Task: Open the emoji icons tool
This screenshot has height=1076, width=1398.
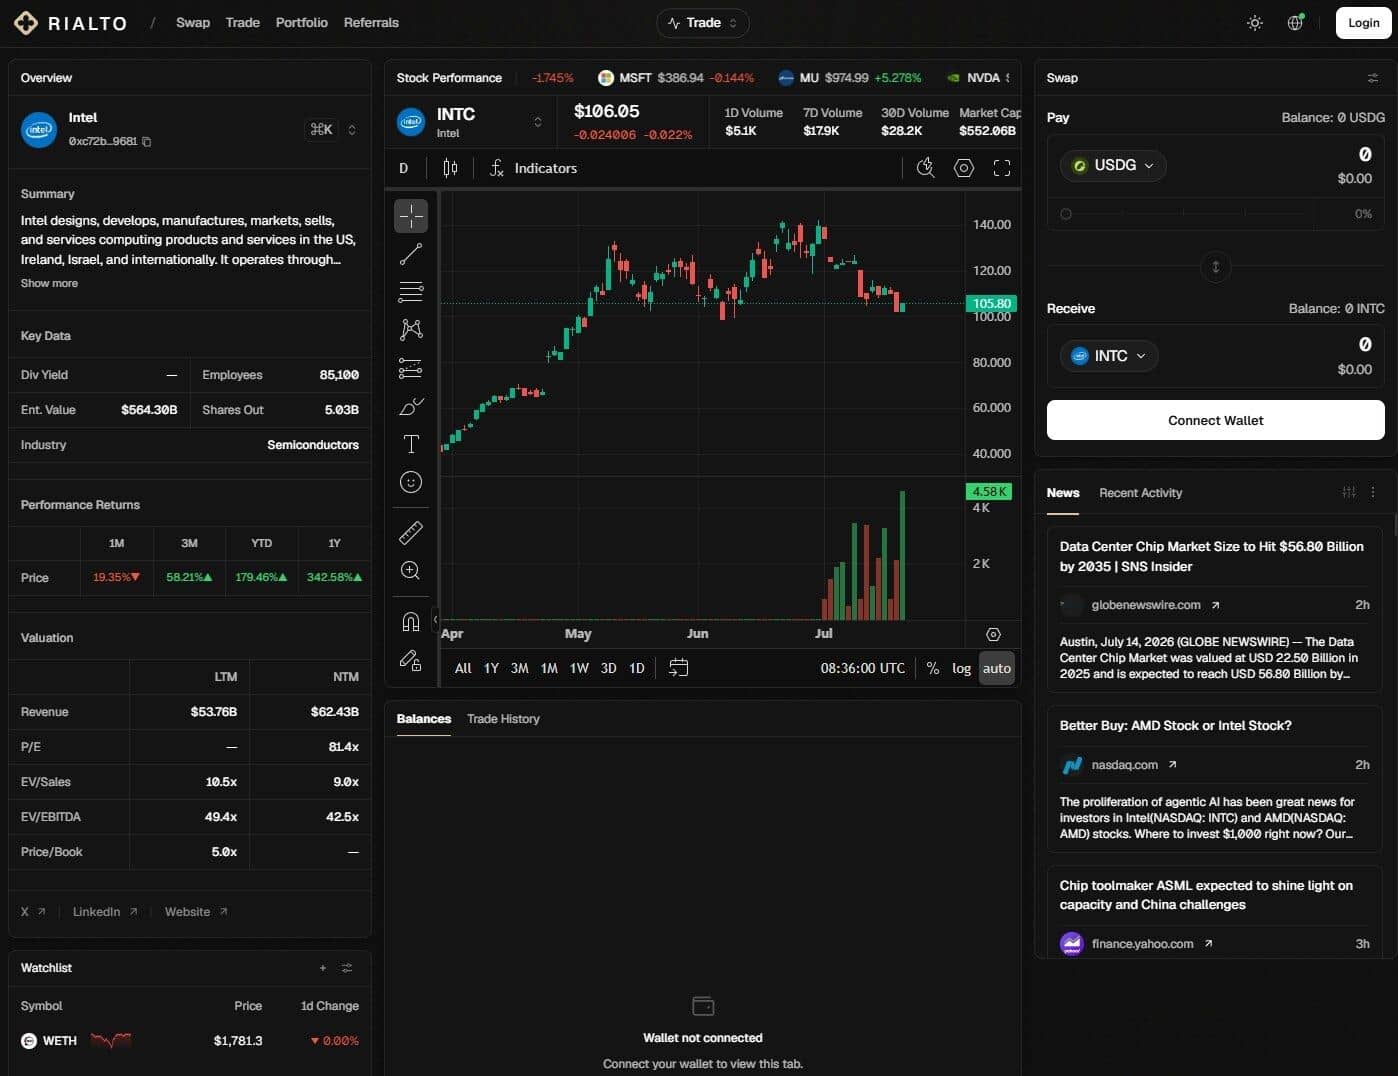Action: pyautogui.click(x=411, y=482)
